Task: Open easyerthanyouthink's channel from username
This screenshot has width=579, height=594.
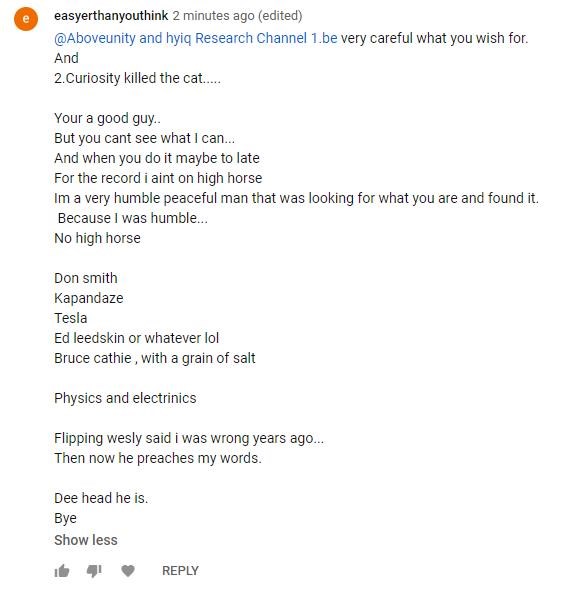Action: (111, 16)
